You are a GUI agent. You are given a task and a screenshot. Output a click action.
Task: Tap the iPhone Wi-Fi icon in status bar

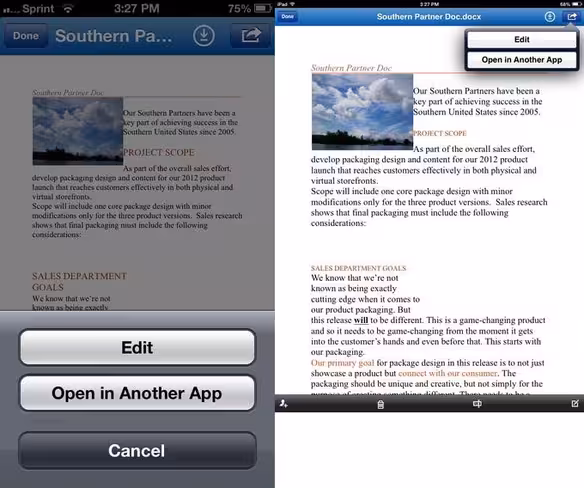[68, 8]
